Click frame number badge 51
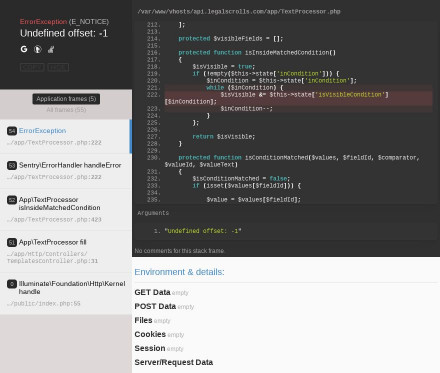 tap(12, 242)
